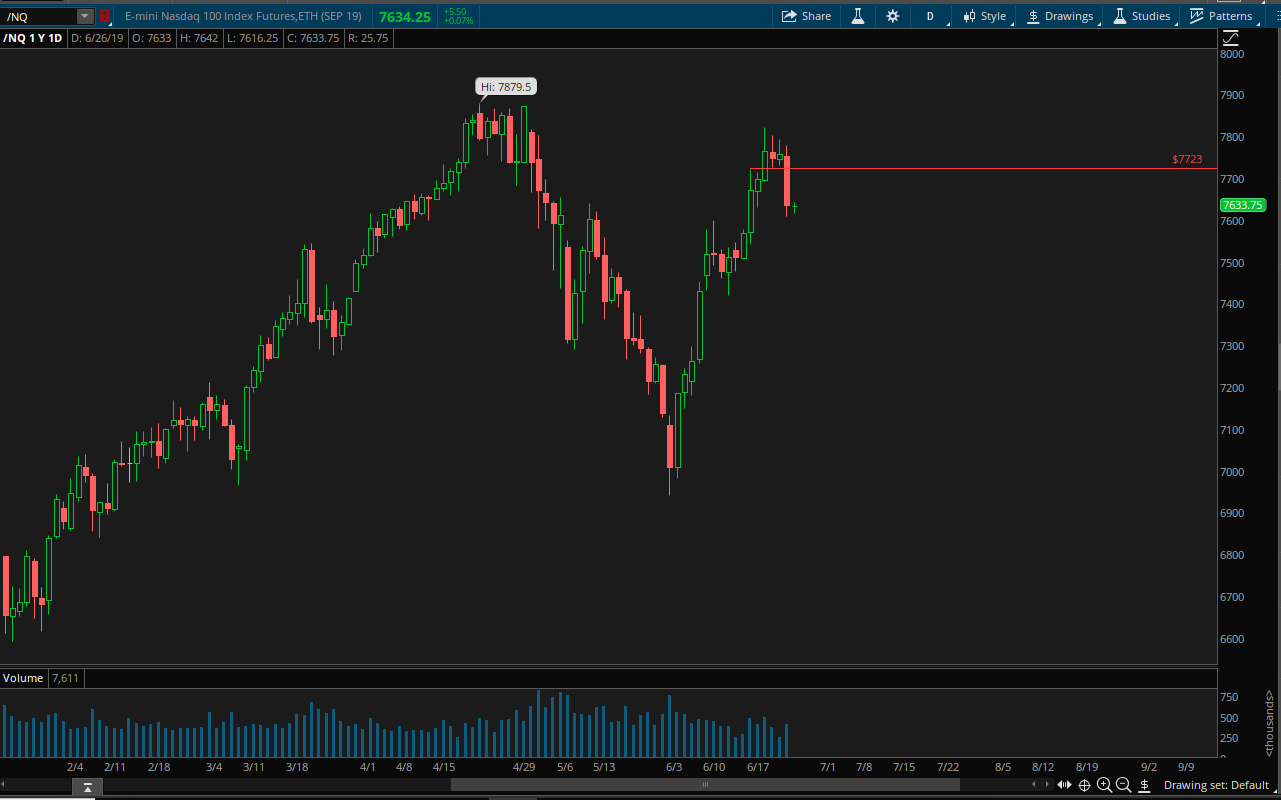Click the $7723 price level label

[1187, 159]
